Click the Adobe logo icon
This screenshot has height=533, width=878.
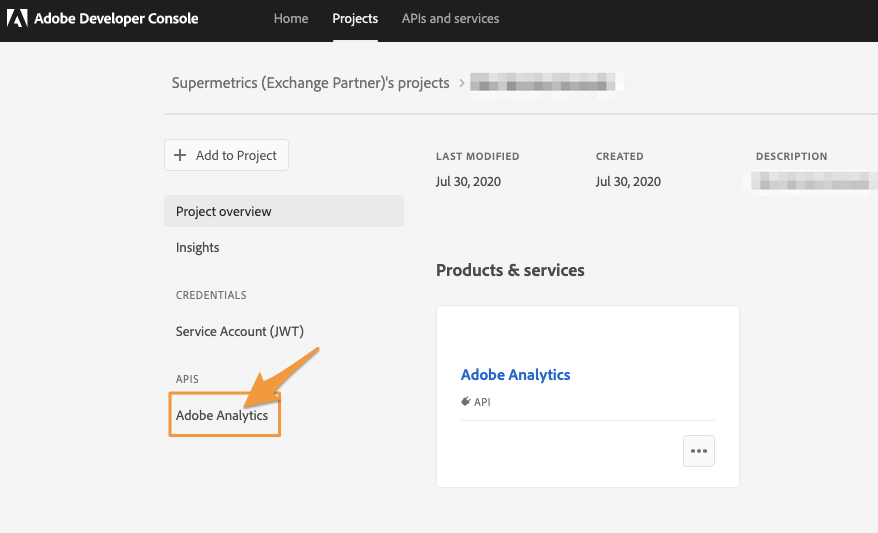(x=17, y=19)
